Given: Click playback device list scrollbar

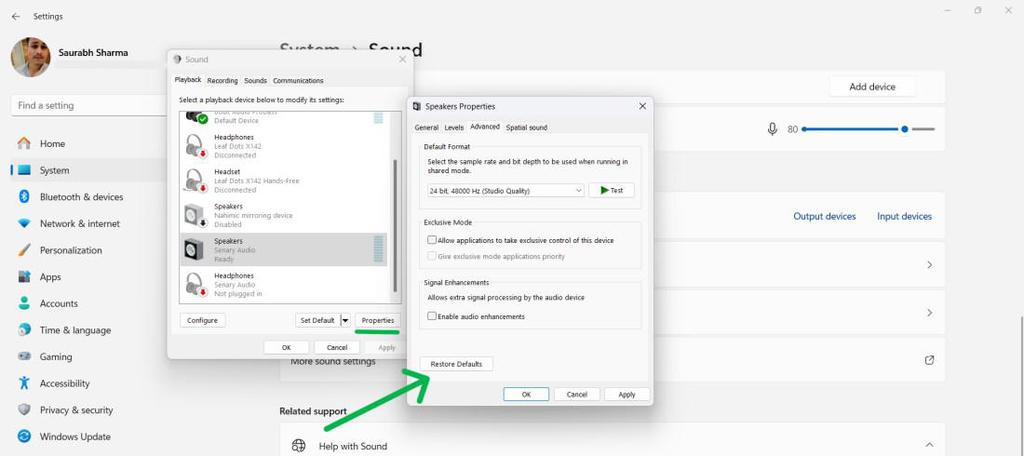Looking at the screenshot, I should pos(394,225).
